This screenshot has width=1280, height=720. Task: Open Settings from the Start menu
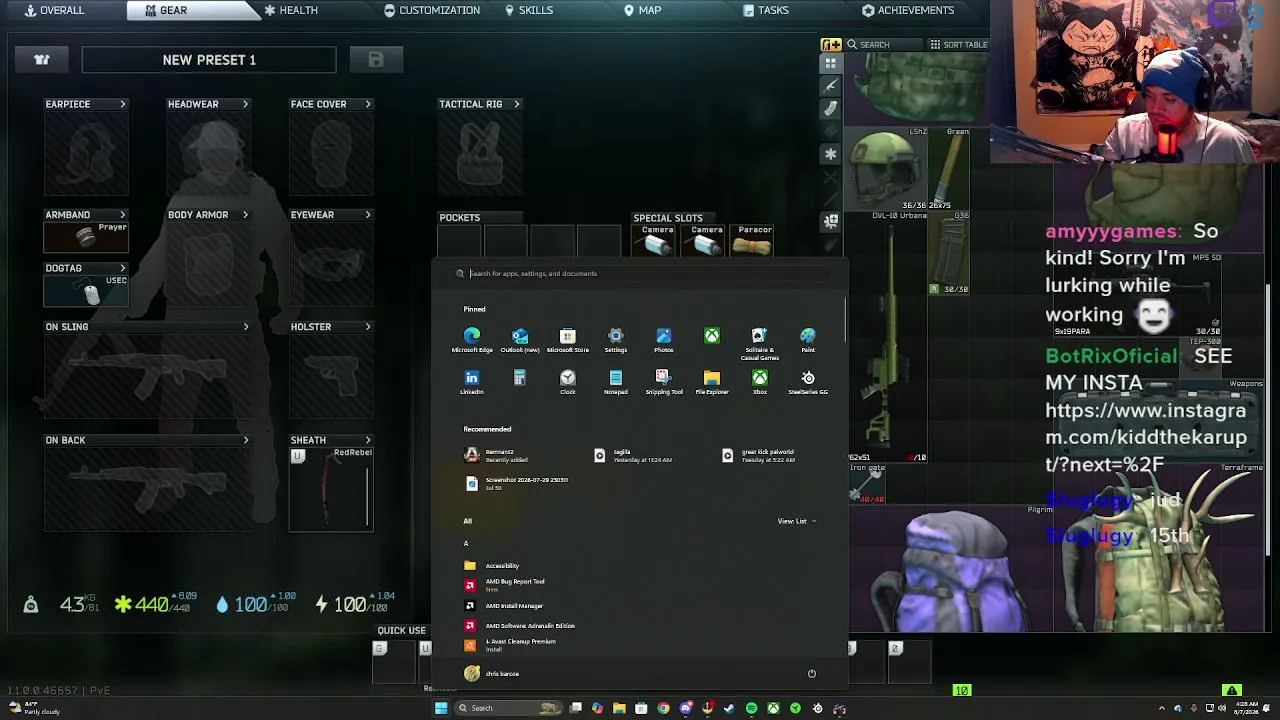[616, 340]
